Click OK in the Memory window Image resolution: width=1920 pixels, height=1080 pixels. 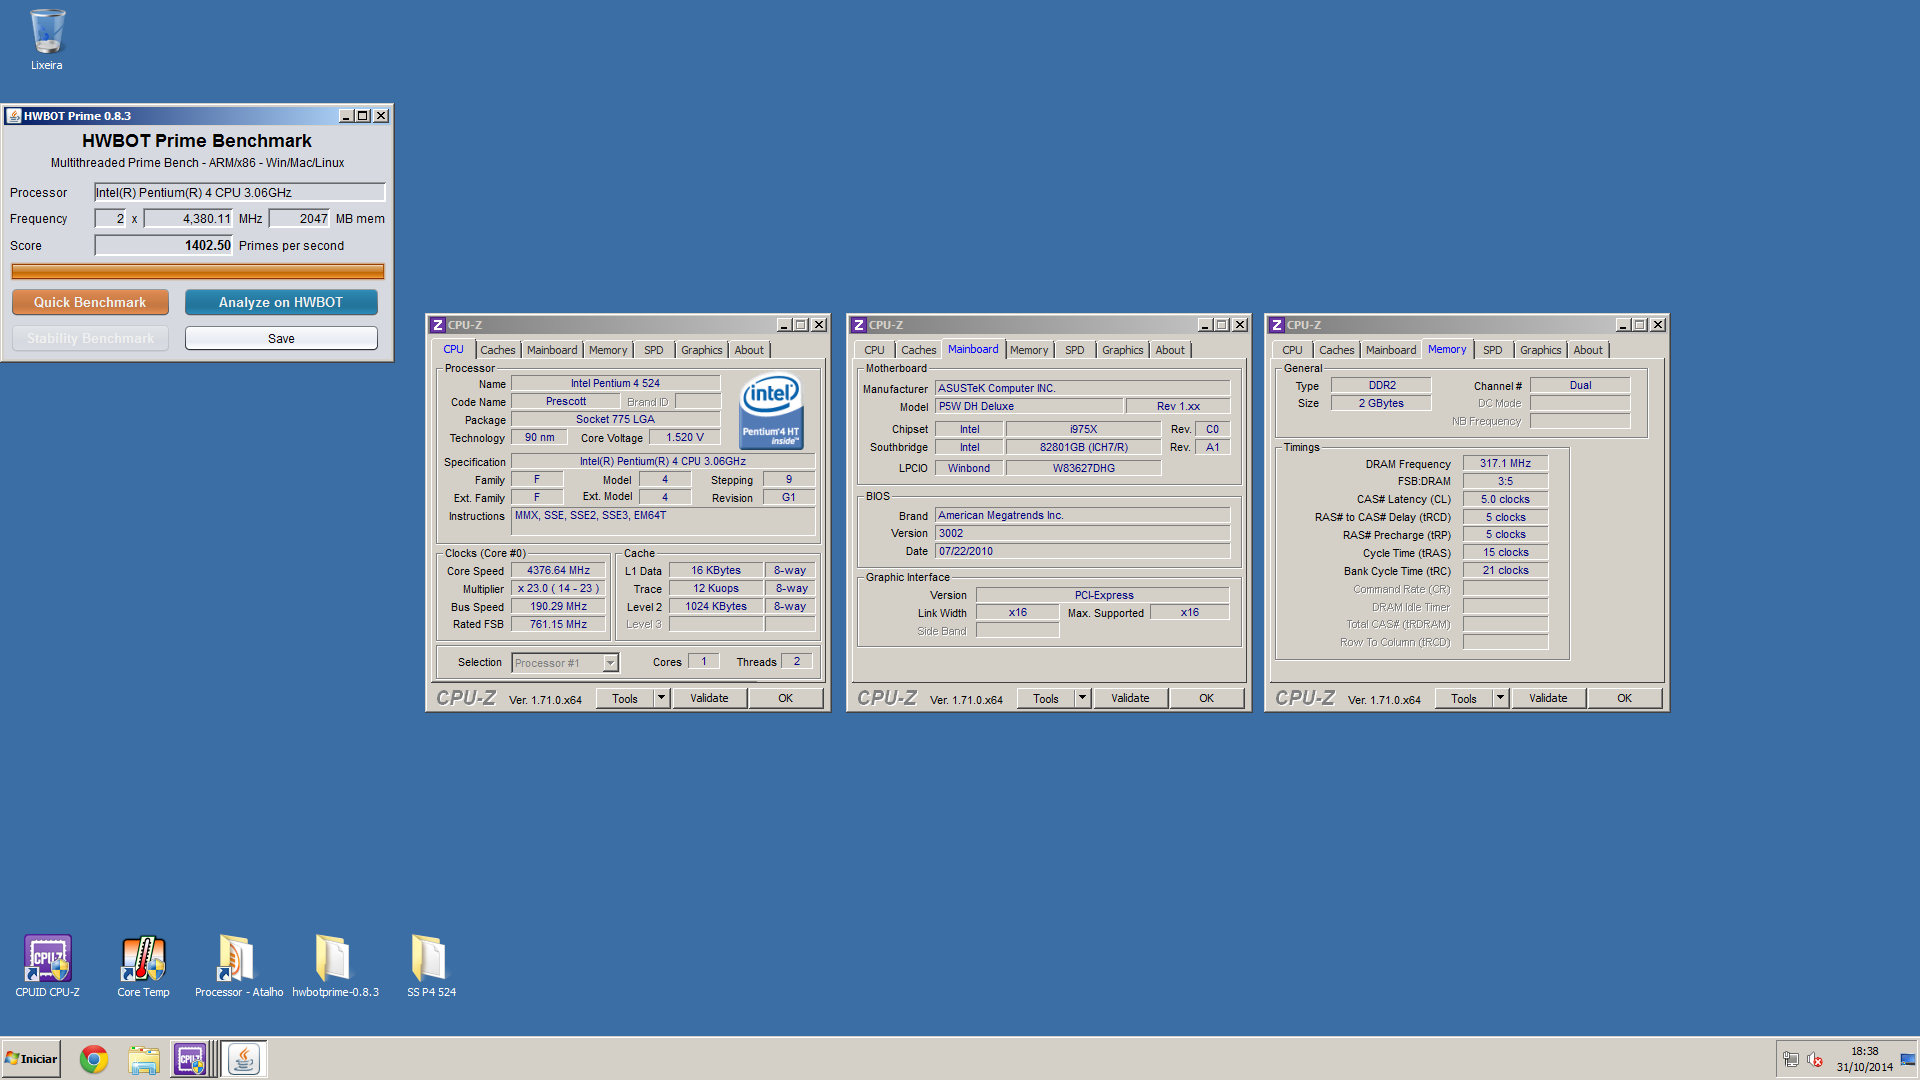coord(1624,698)
